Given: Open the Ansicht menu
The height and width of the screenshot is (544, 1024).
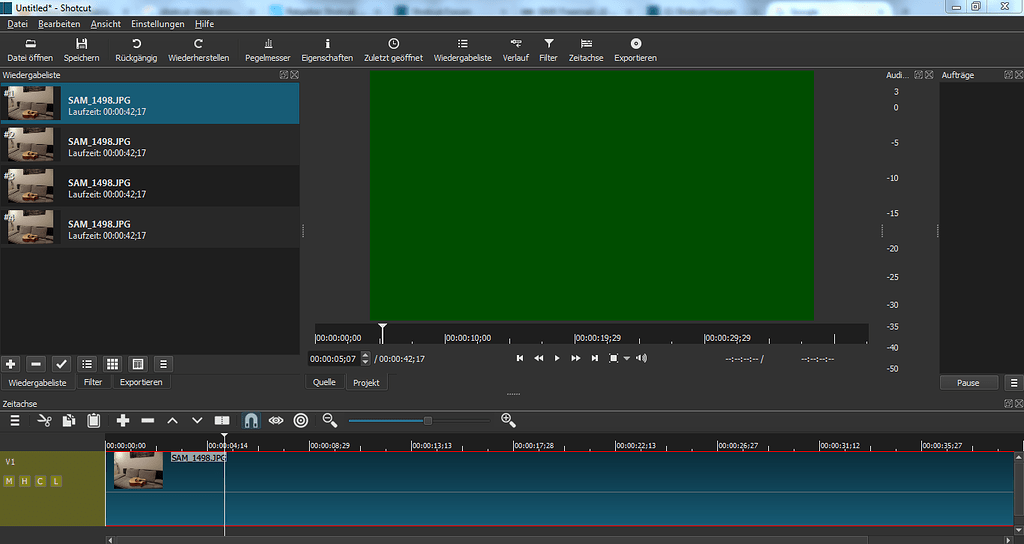Looking at the screenshot, I should point(106,24).
